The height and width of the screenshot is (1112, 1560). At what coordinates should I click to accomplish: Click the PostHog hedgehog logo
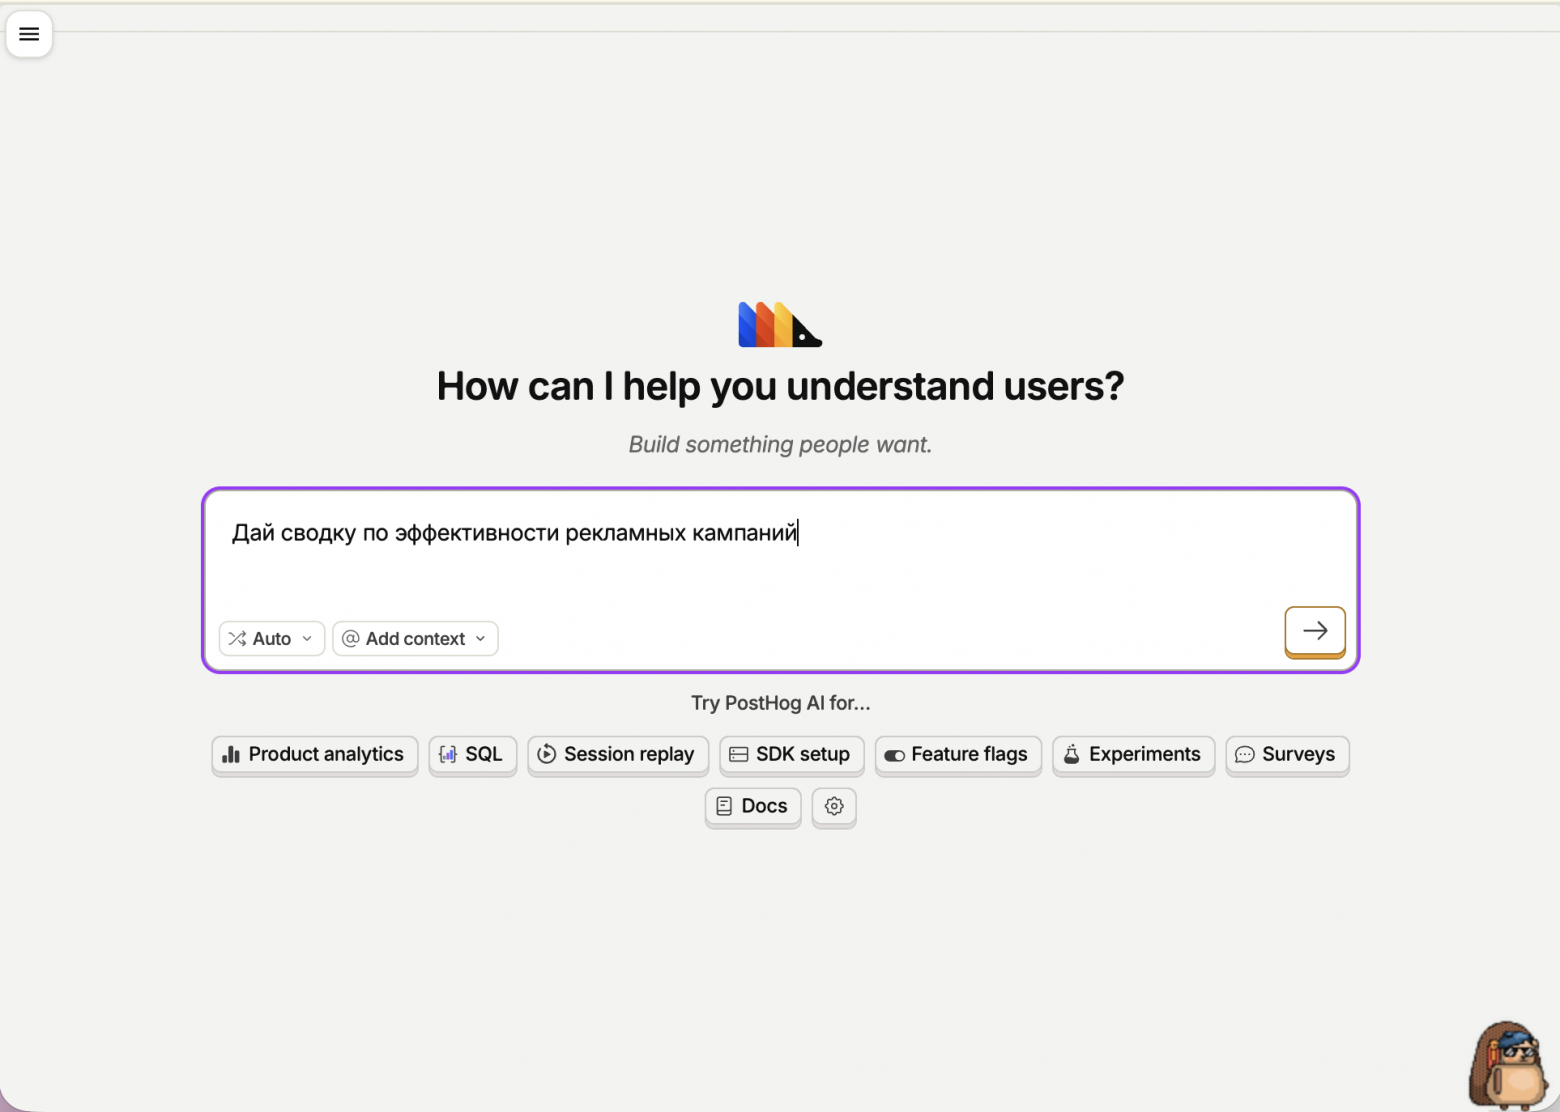[780, 324]
